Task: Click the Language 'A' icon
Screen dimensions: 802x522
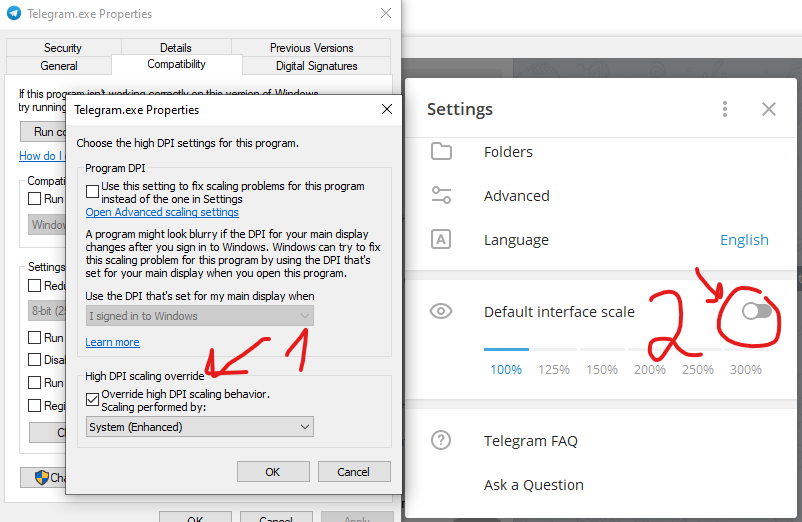Action: pos(441,239)
